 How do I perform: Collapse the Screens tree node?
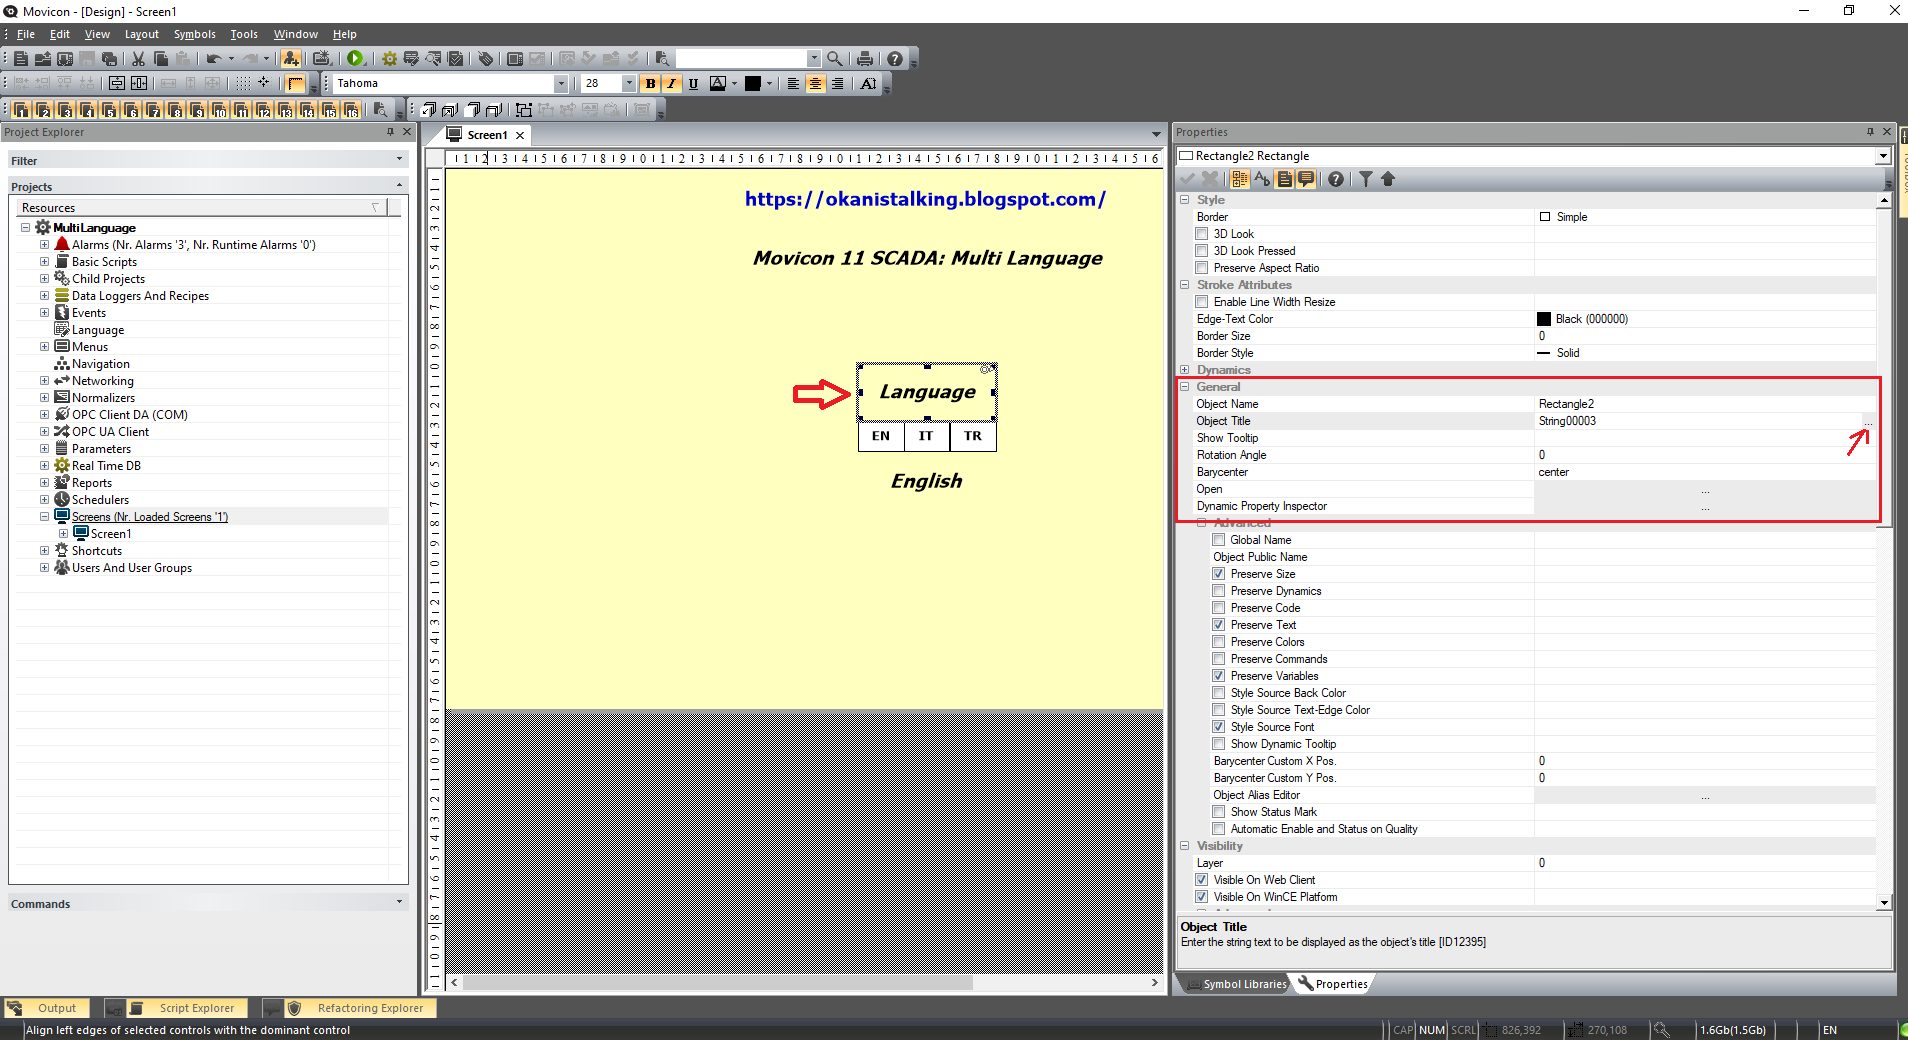pos(44,517)
